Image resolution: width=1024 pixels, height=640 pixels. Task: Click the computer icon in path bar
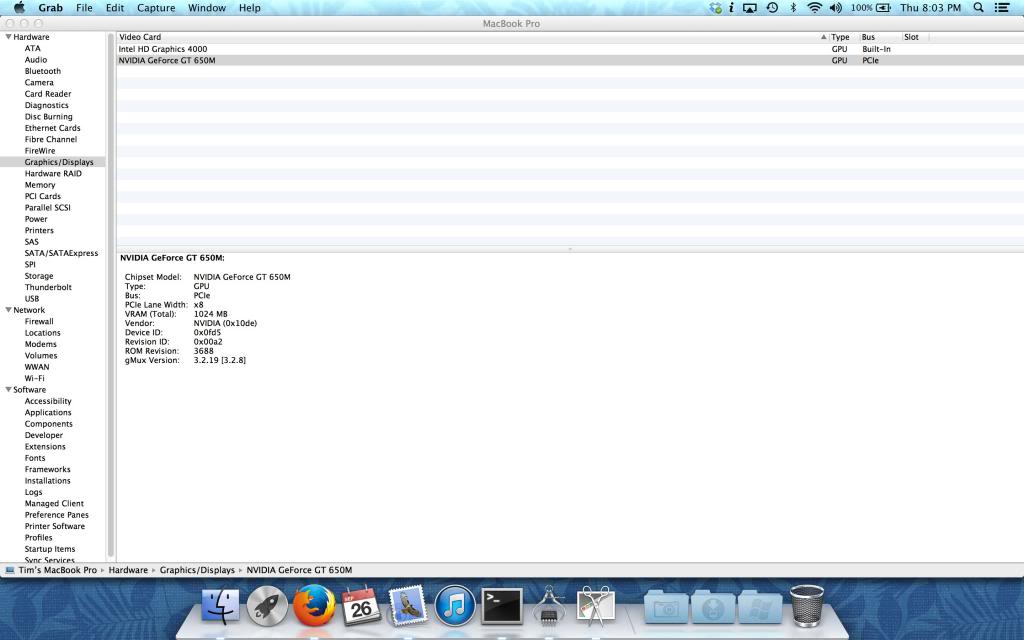10,570
